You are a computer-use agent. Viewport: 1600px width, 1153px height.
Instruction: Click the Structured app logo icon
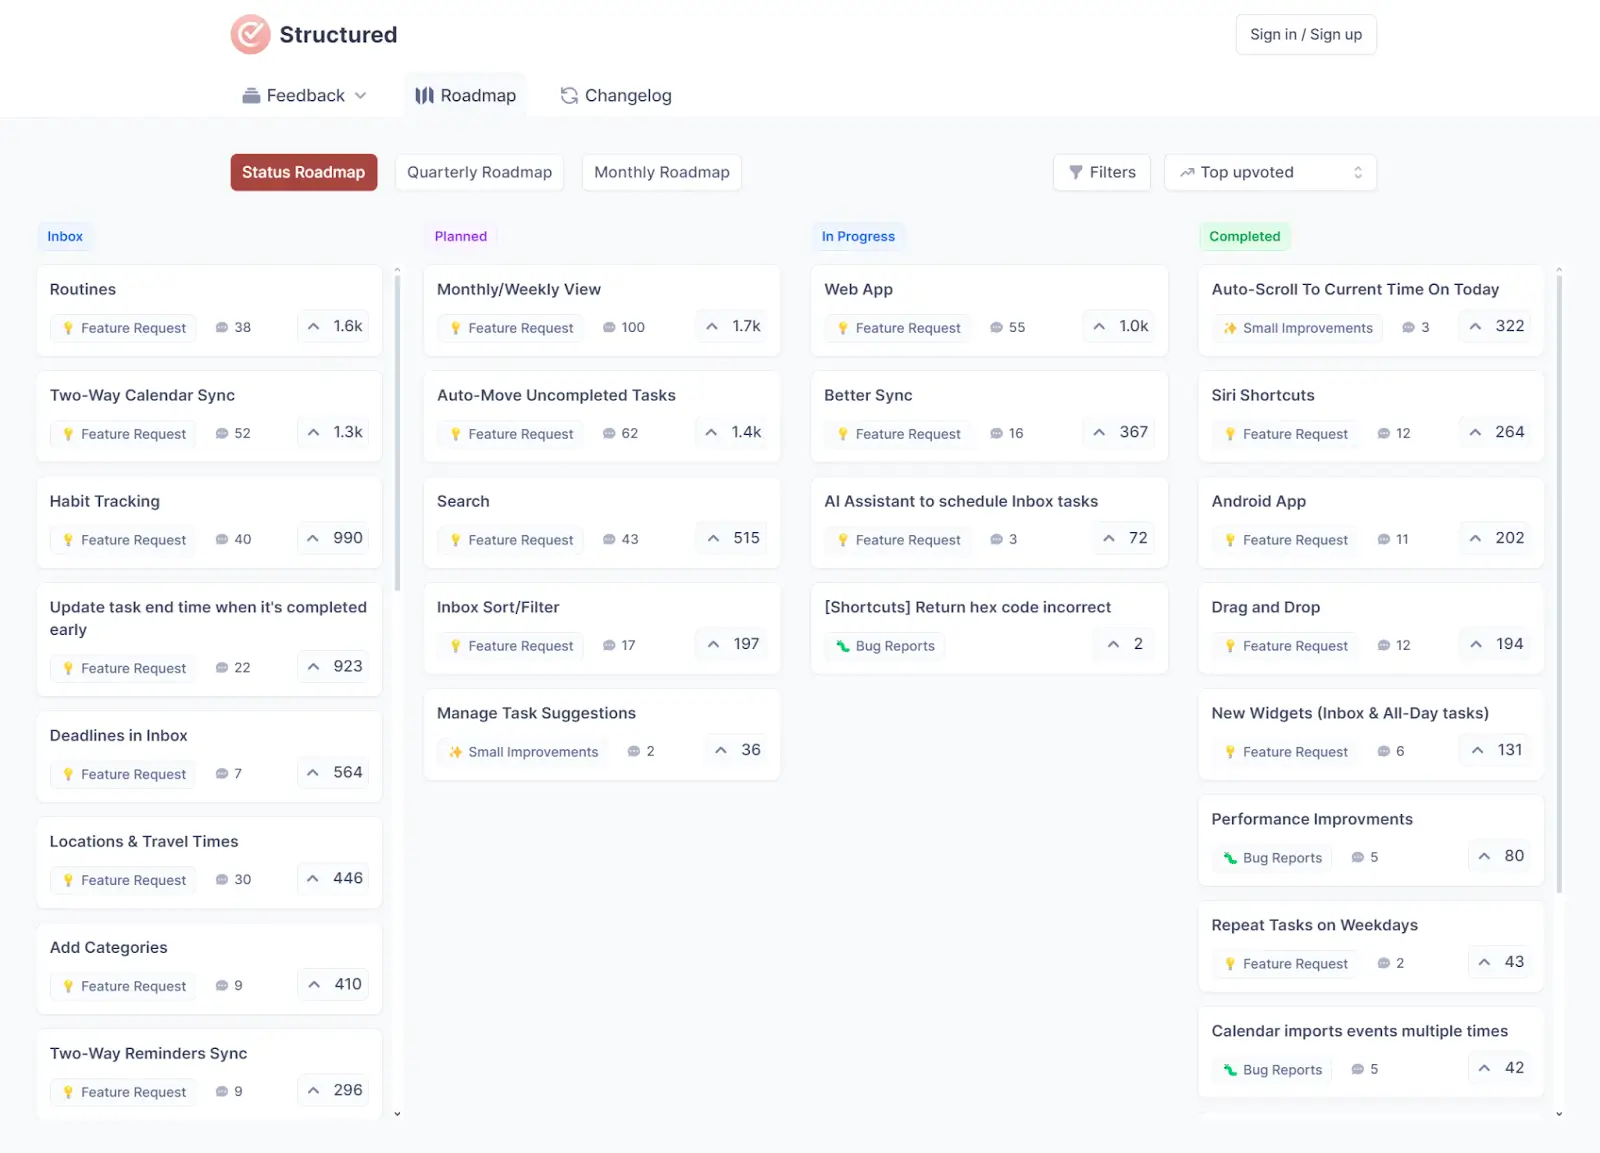(250, 34)
